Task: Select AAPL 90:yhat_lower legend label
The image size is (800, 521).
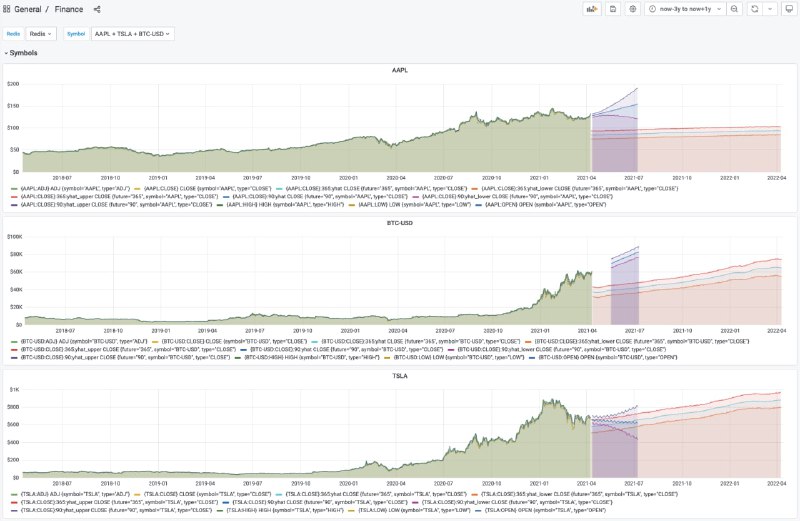Action: point(517,196)
